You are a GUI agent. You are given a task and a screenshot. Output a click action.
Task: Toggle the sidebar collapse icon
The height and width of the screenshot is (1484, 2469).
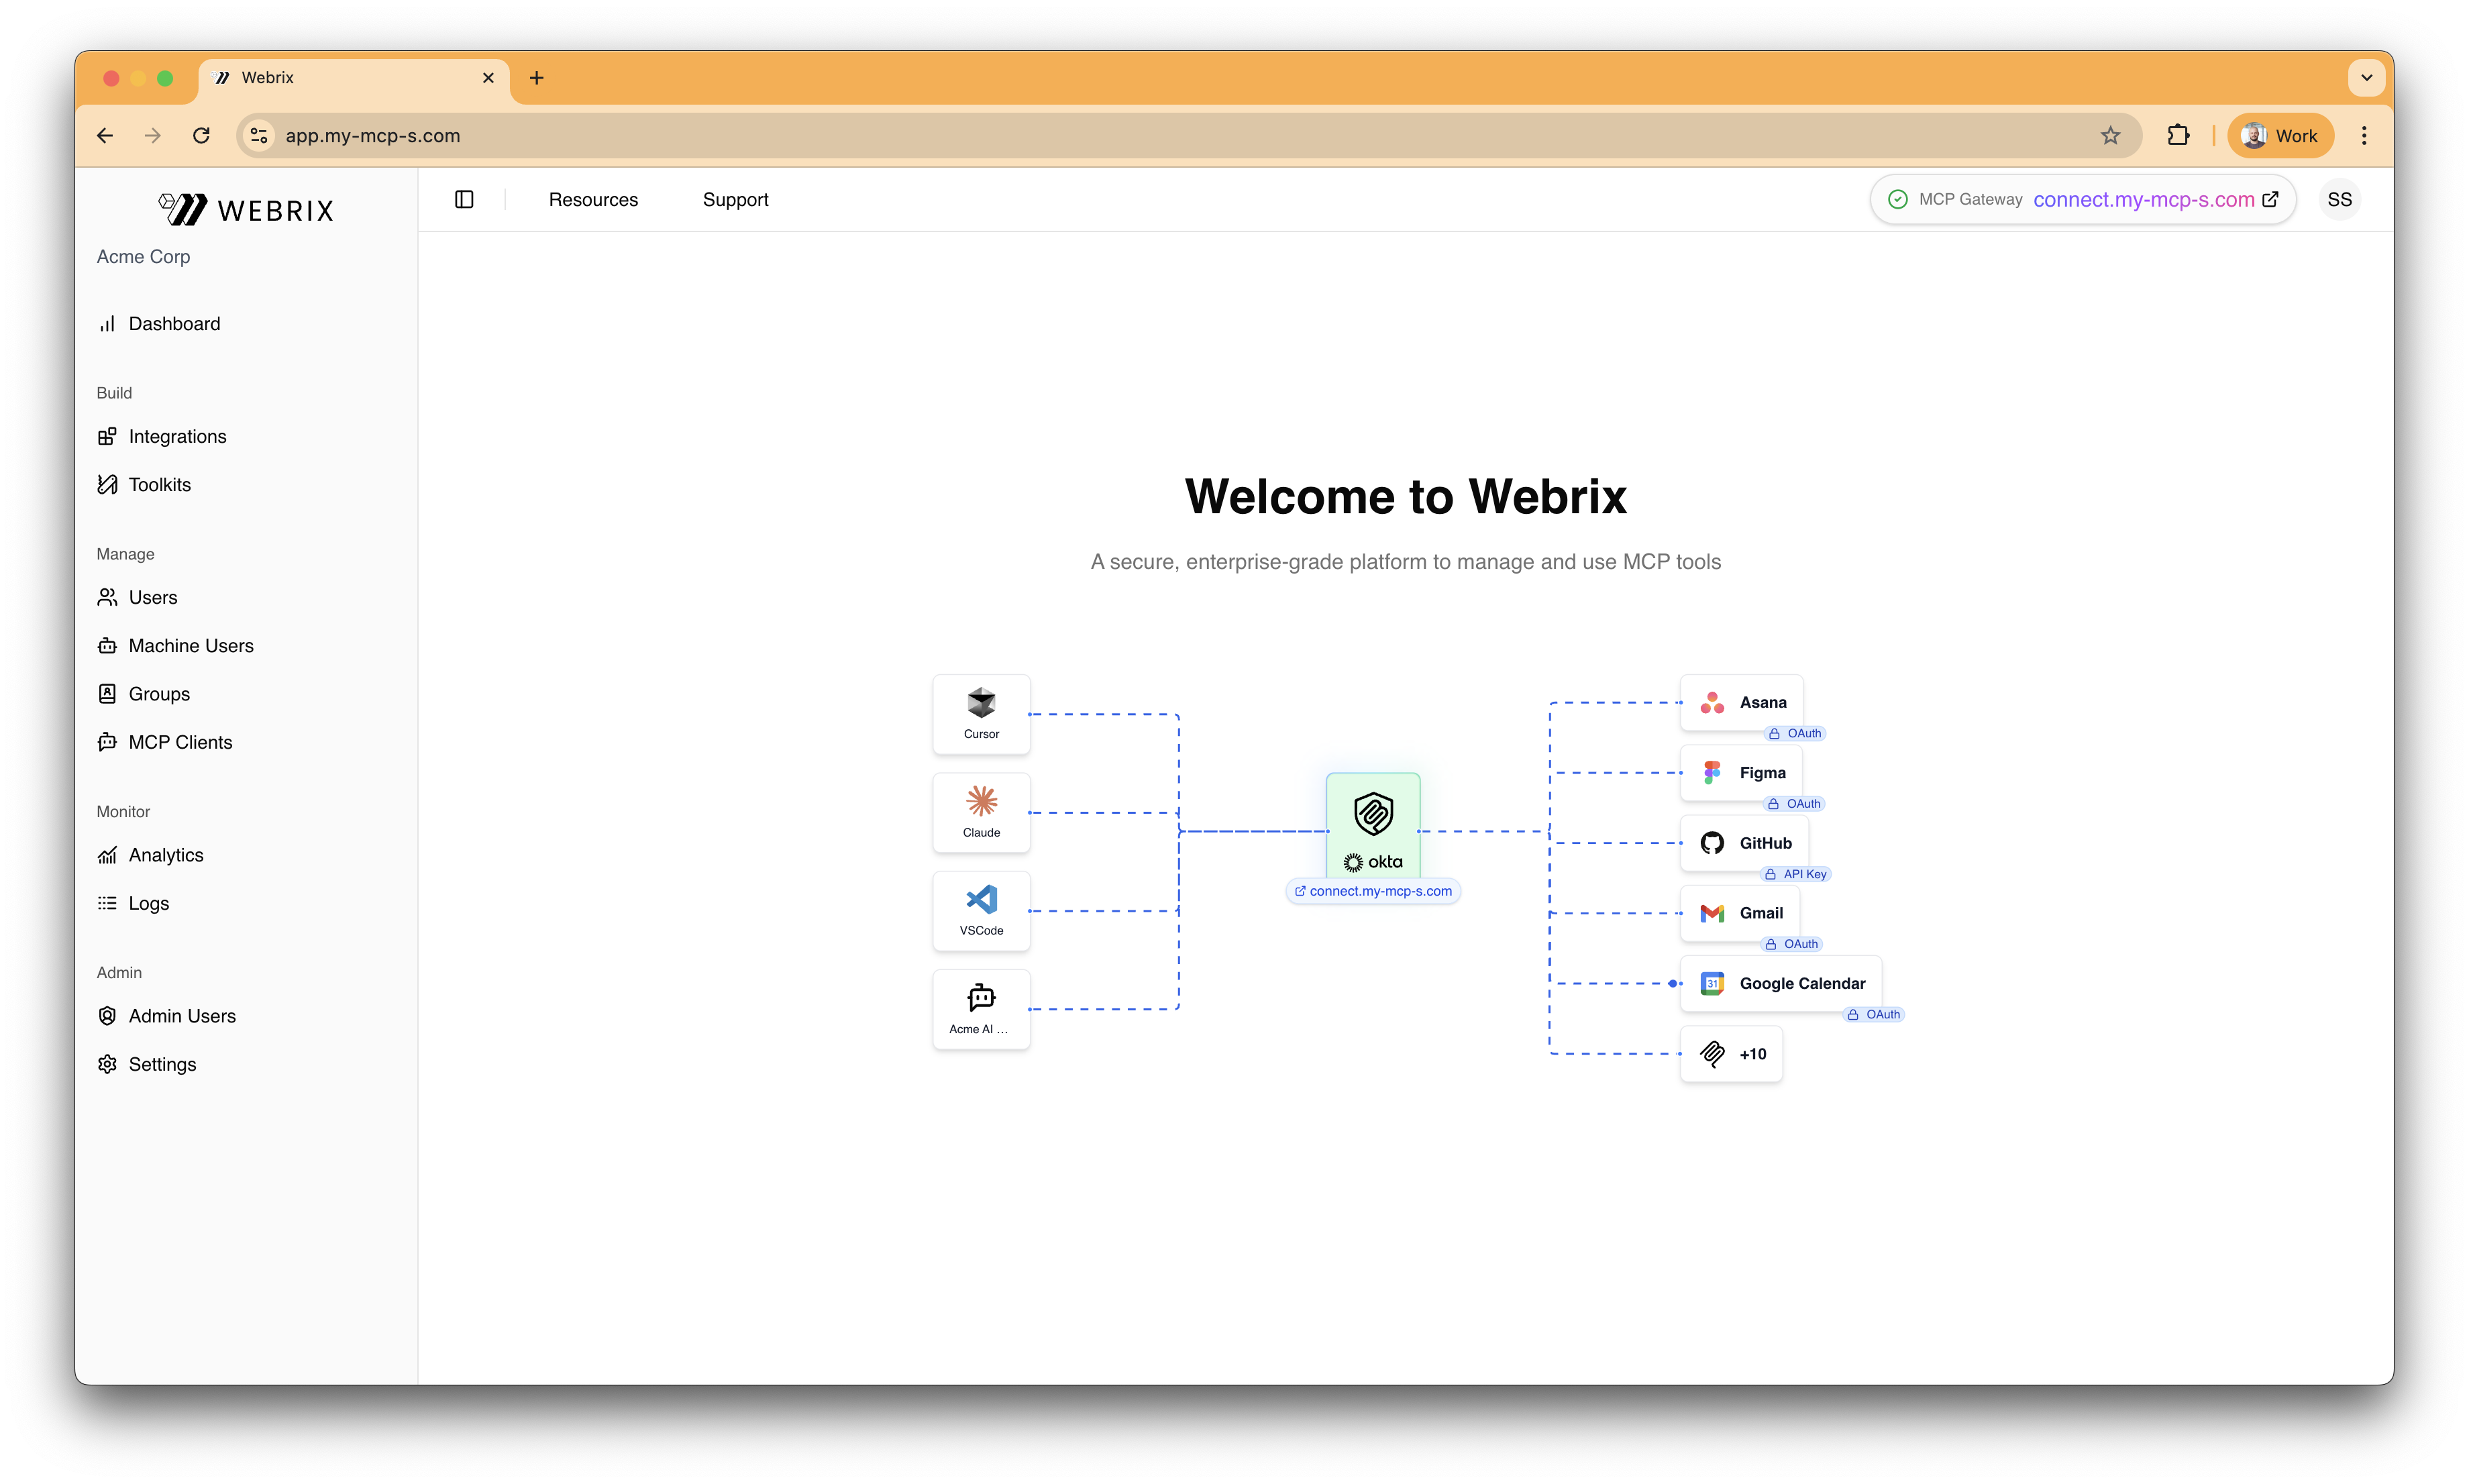tap(464, 199)
